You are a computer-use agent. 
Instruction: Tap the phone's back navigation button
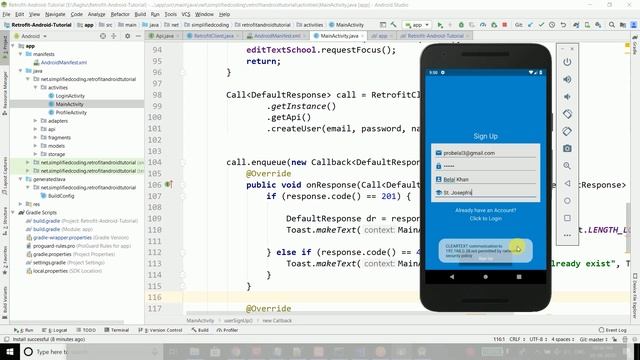tap(452, 276)
